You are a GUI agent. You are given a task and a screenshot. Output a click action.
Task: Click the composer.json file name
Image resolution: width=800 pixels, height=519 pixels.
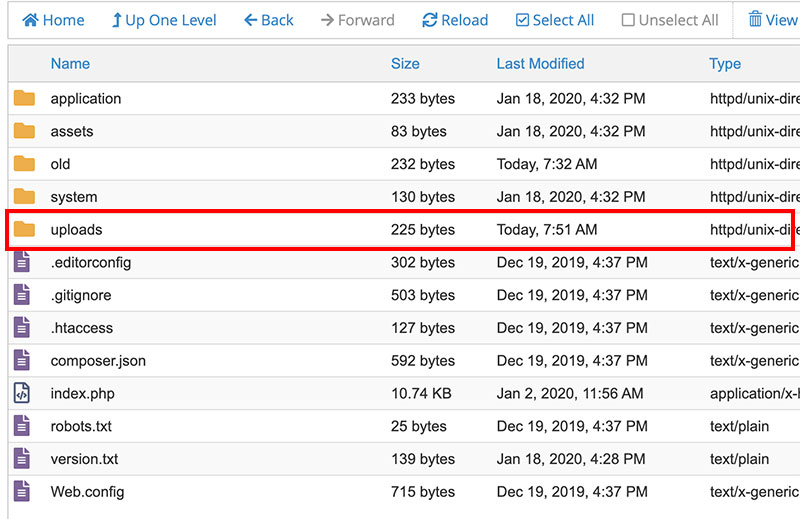pos(98,361)
